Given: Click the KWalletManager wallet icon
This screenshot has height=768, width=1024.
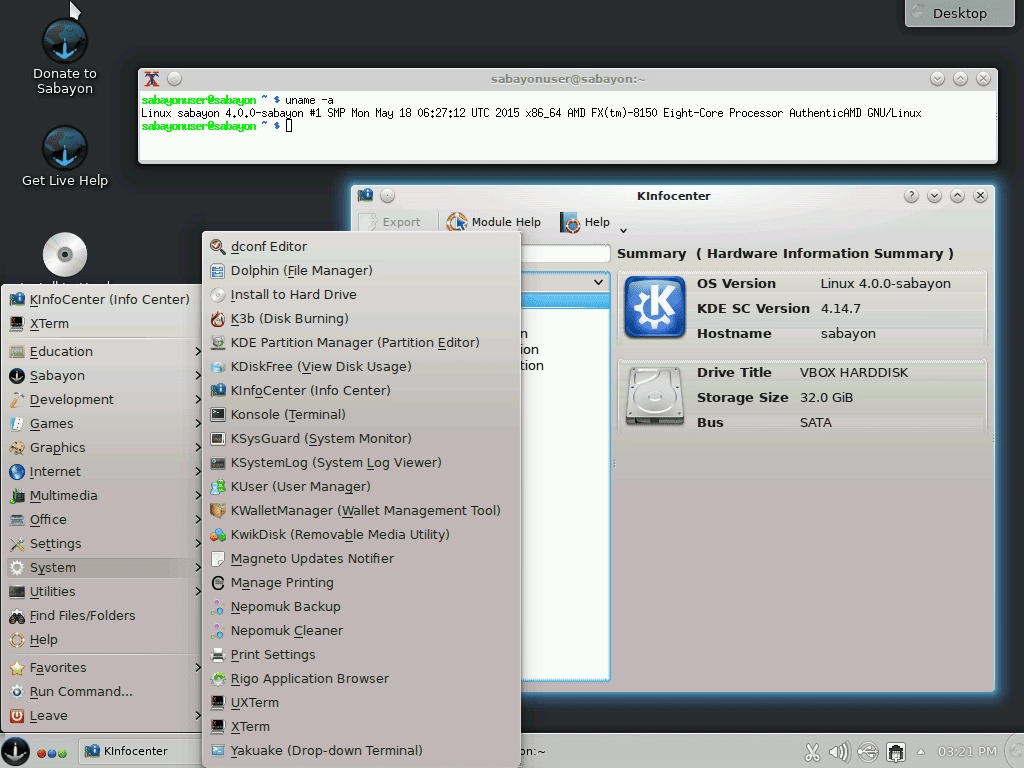Looking at the screenshot, I should point(217,511).
